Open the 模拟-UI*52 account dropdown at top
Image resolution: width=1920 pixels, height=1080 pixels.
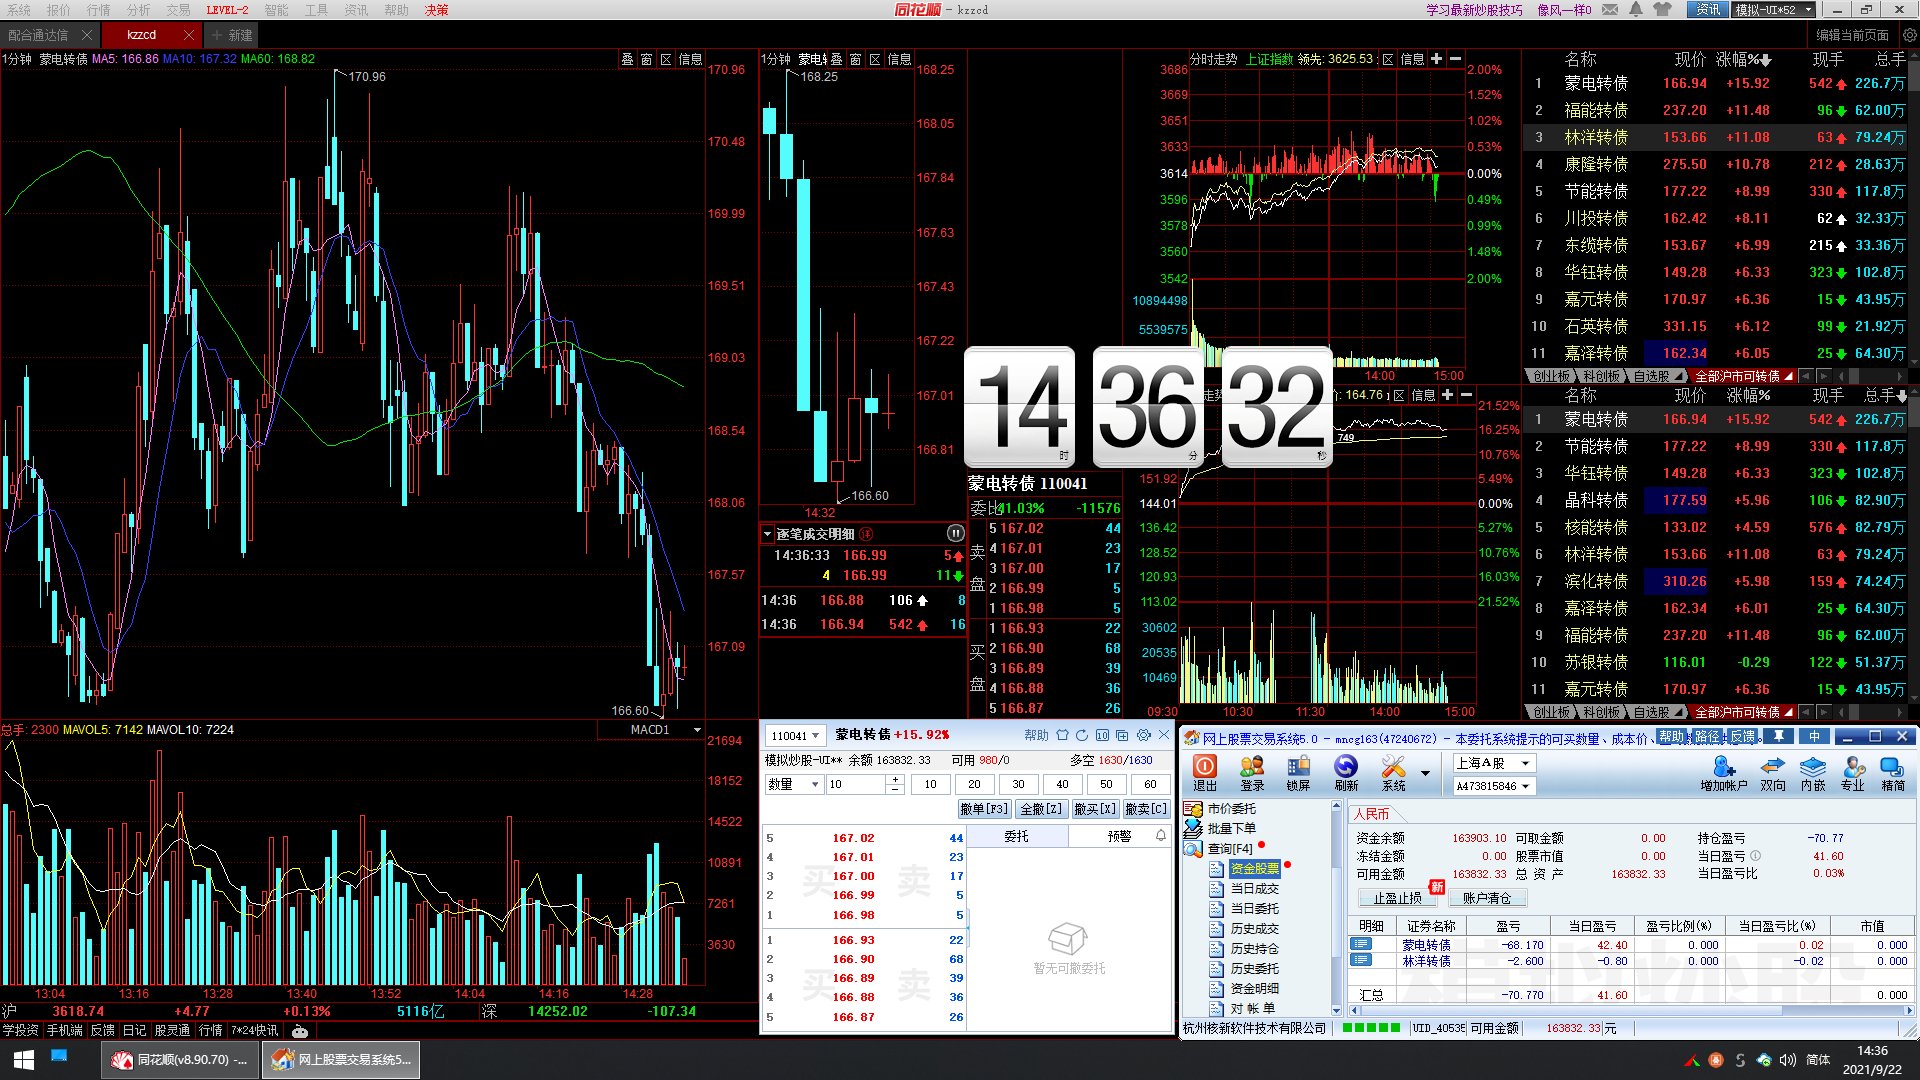pos(1772,10)
